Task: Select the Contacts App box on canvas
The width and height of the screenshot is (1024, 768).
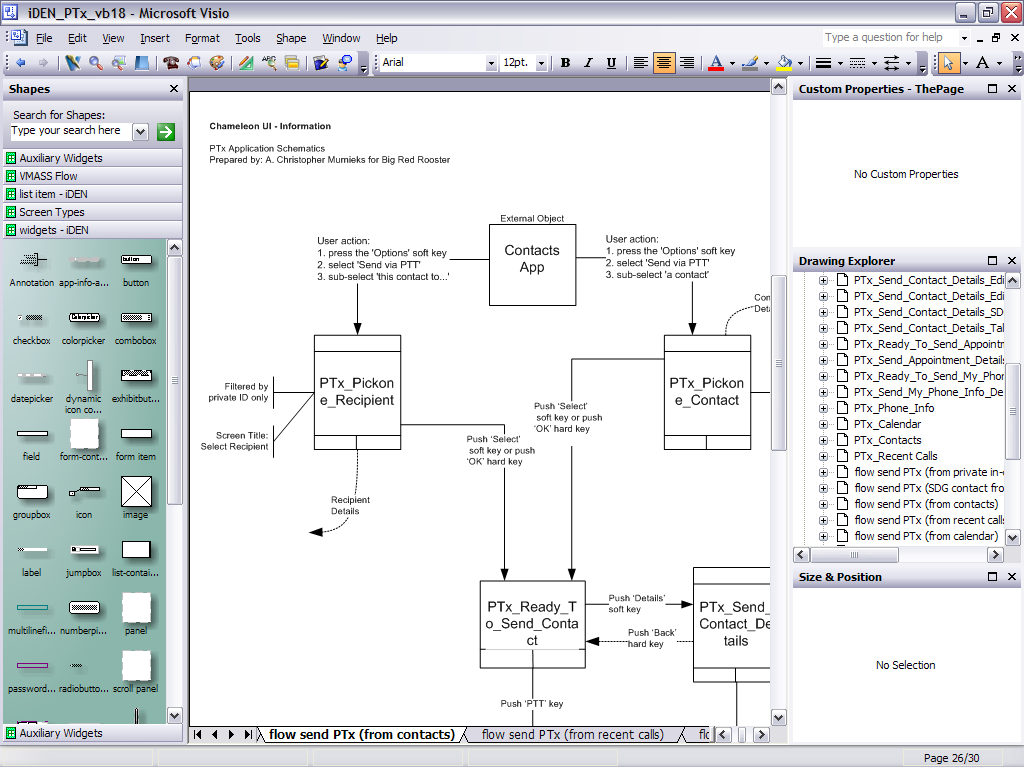Action: click(532, 264)
